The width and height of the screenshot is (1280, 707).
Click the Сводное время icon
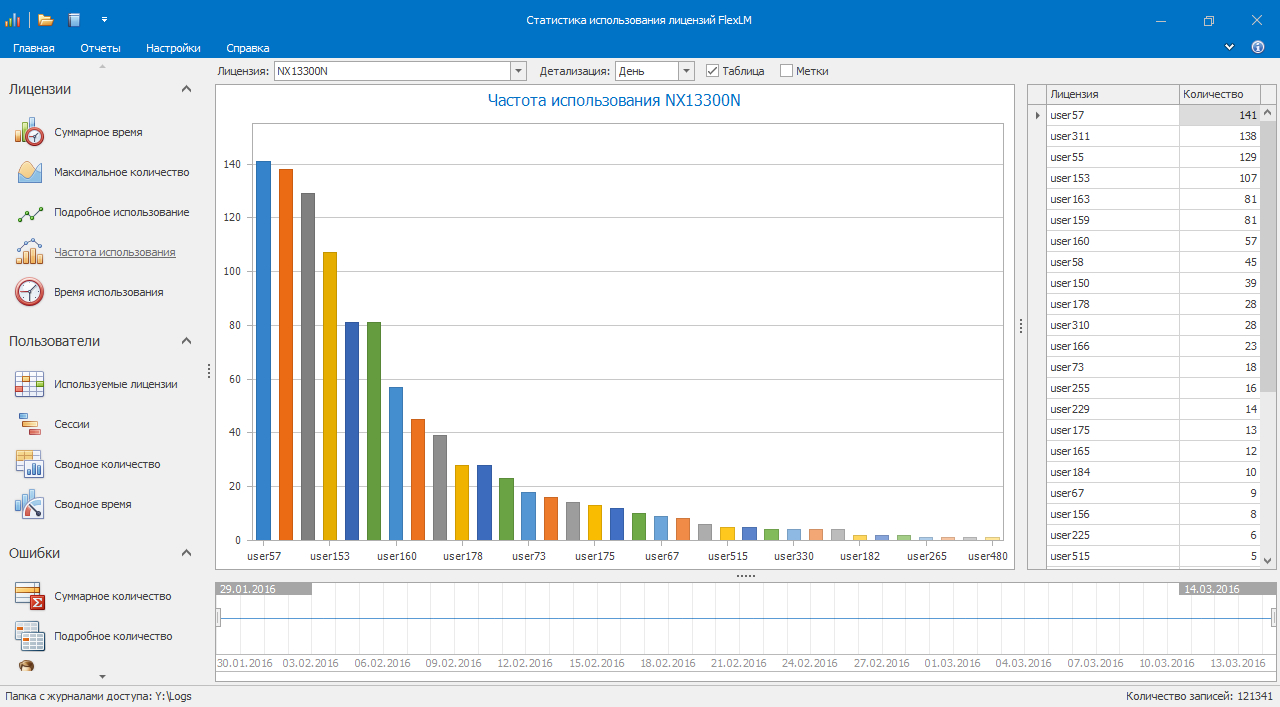click(x=30, y=504)
